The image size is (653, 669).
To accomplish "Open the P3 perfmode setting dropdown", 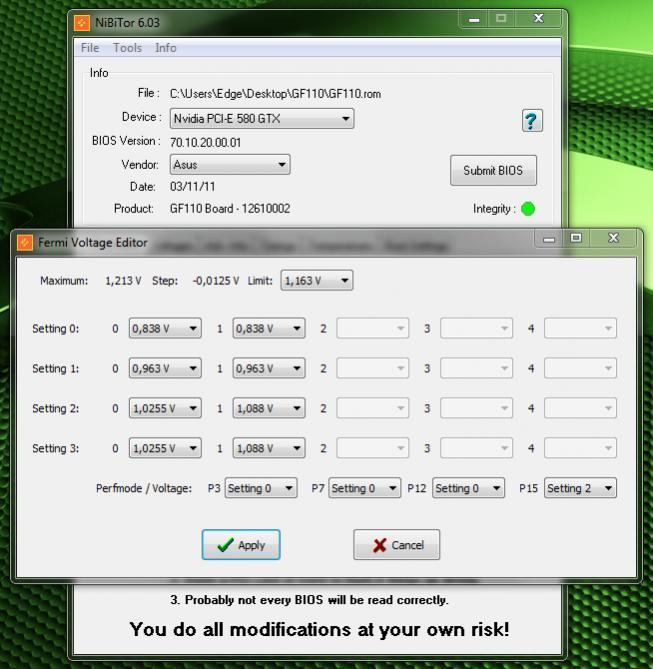I will 261,488.
